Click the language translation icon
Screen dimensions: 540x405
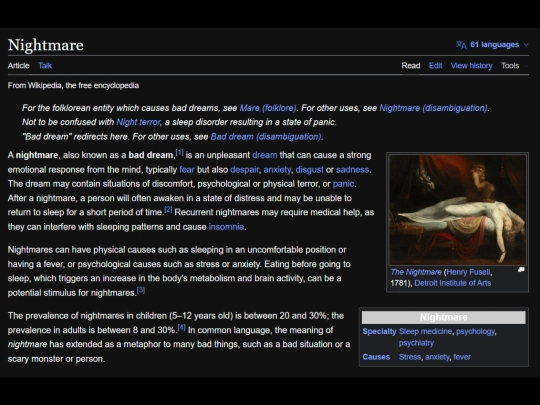pos(461,45)
